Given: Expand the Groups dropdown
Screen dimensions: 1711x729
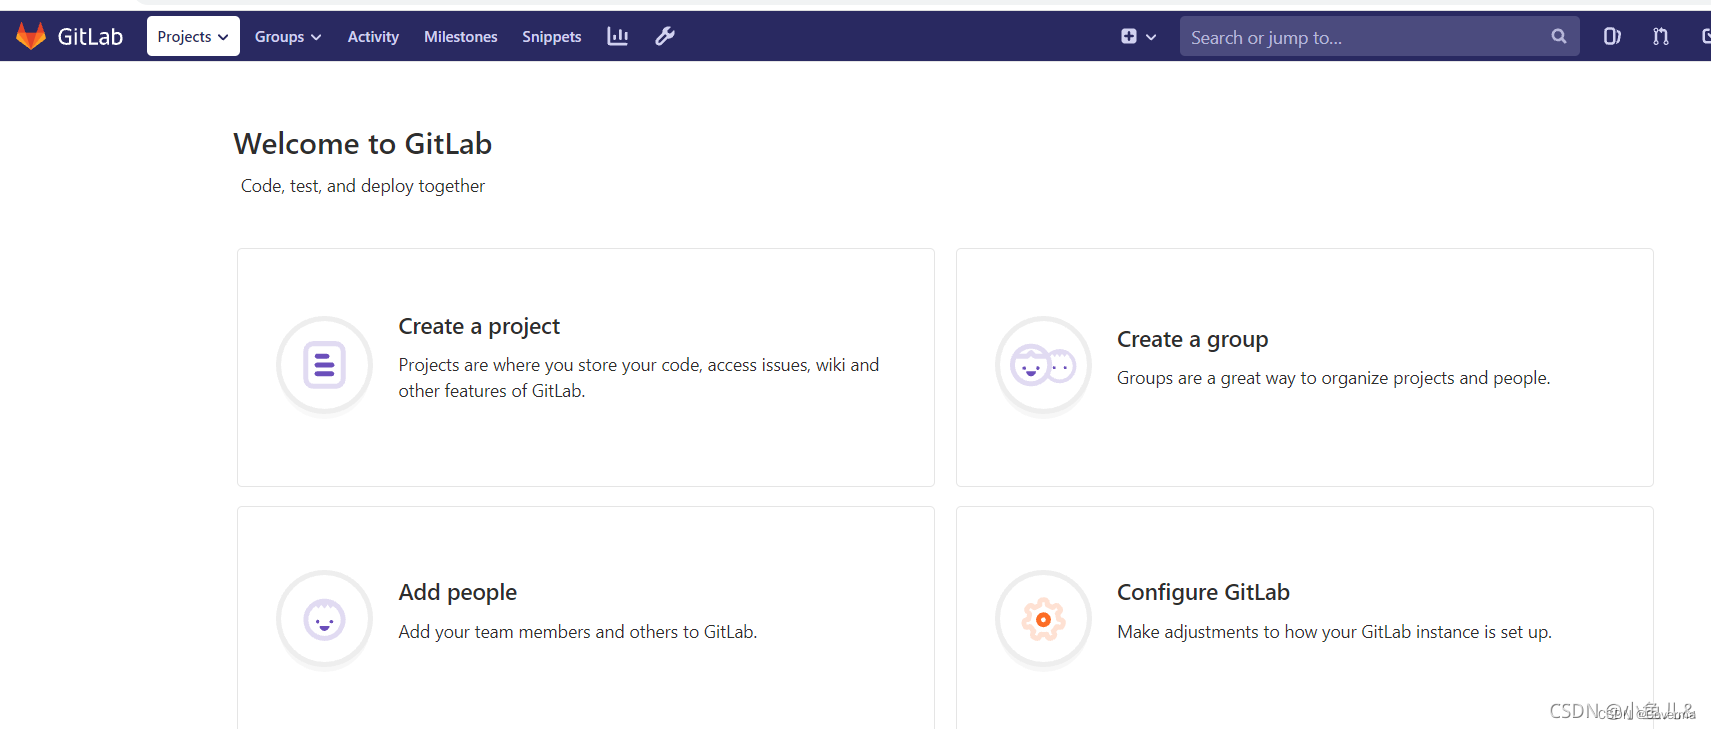Looking at the screenshot, I should pyautogui.click(x=288, y=36).
